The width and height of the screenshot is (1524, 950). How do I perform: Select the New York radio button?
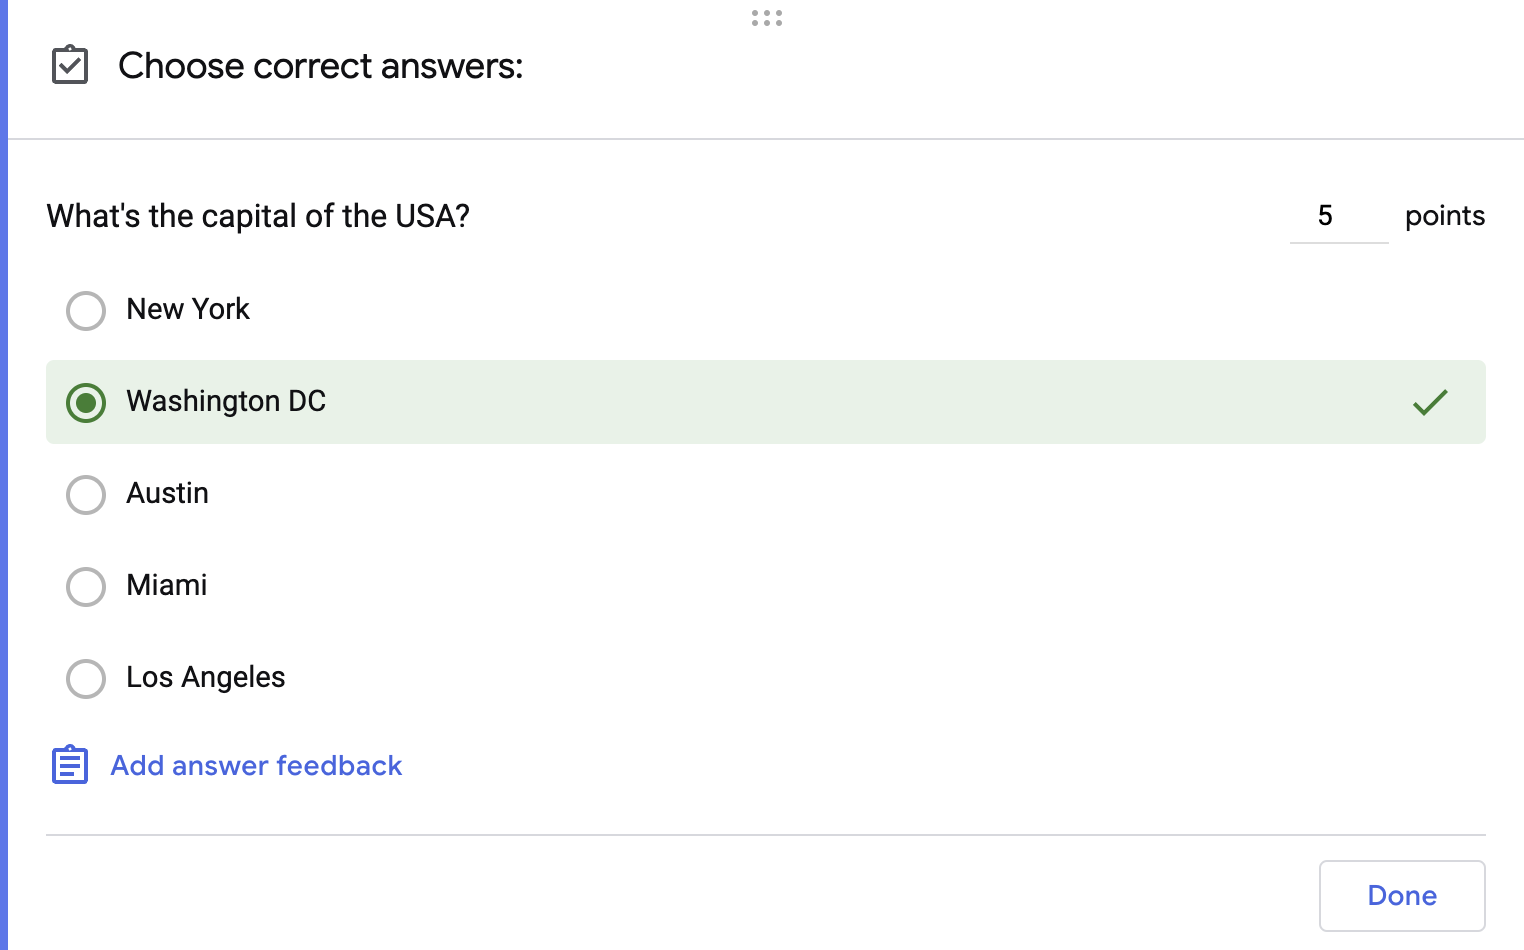[86, 310]
